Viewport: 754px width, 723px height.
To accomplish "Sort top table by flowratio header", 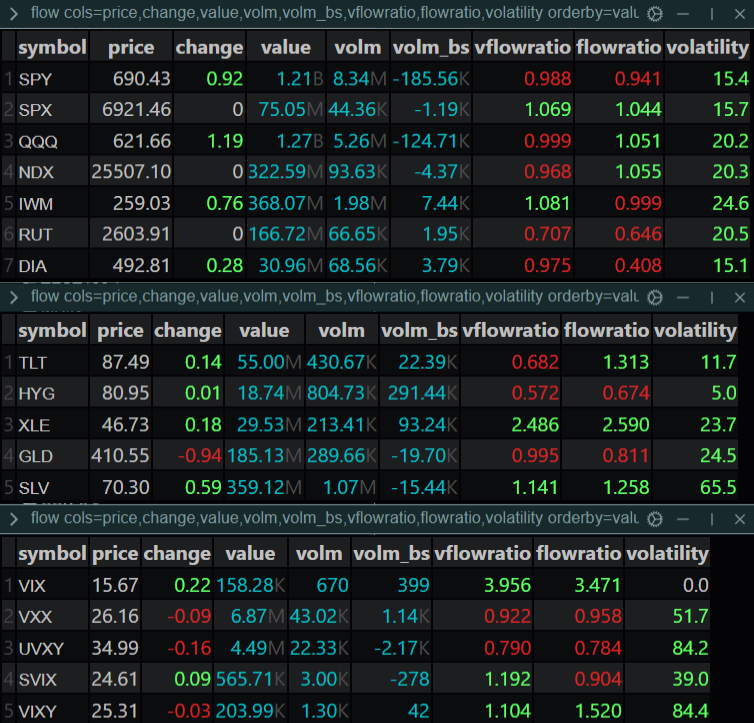I will pos(618,47).
